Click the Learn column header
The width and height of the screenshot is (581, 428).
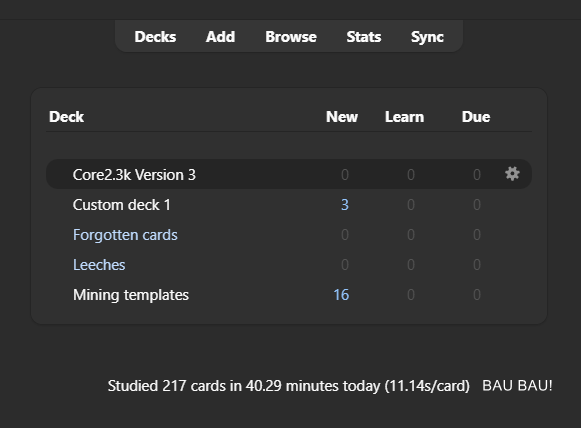click(x=404, y=117)
